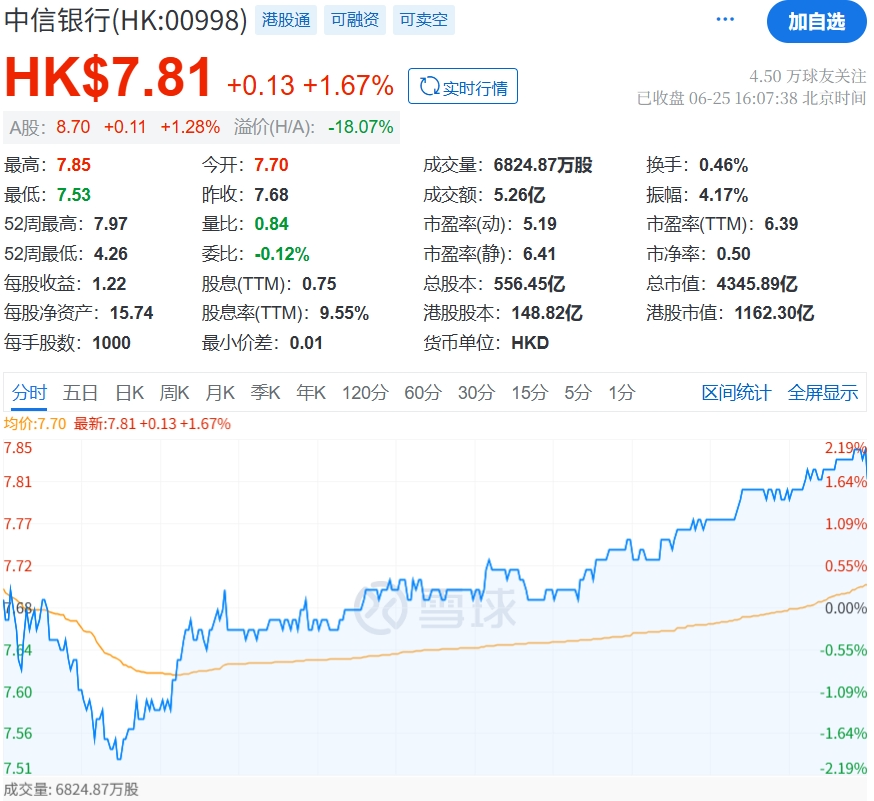Screen dimensions: 874x801
Task: Click the 港股市值 value 1162.30亿
Action: pyautogui.click(x=774, y=313)
